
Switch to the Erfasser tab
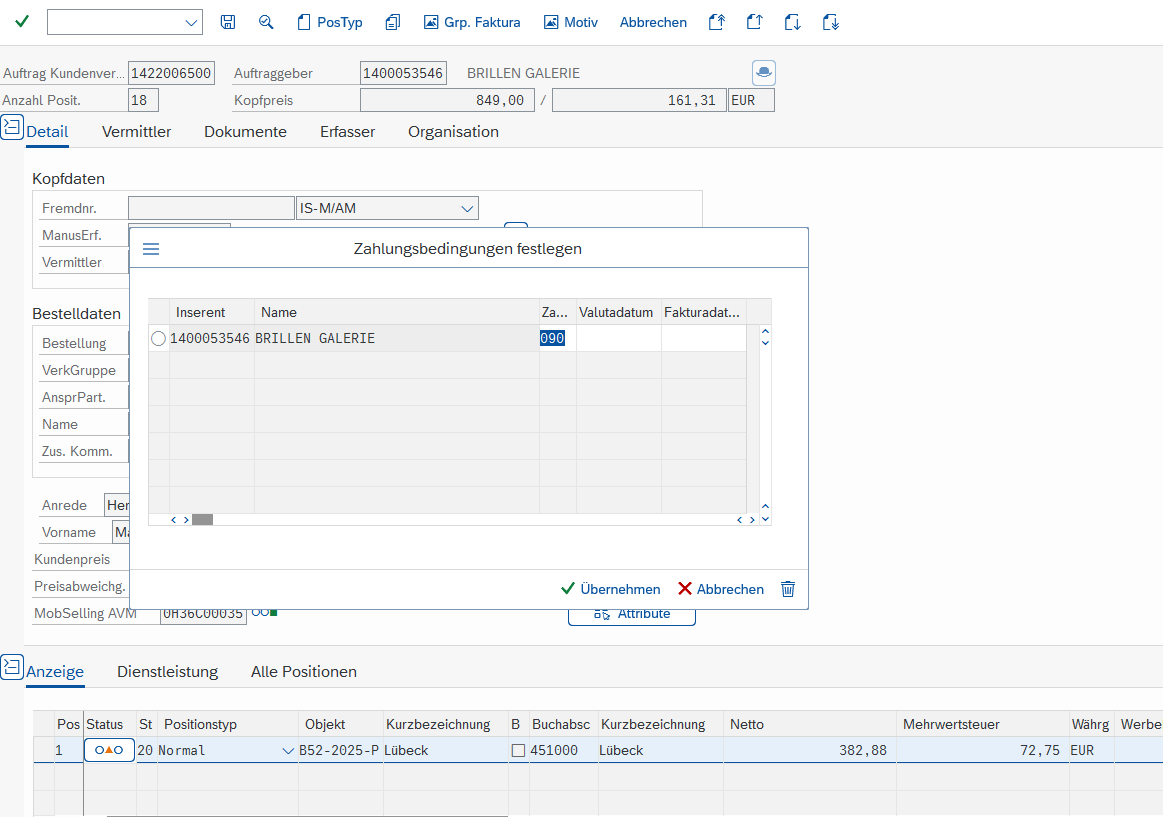tap(347, 132)
